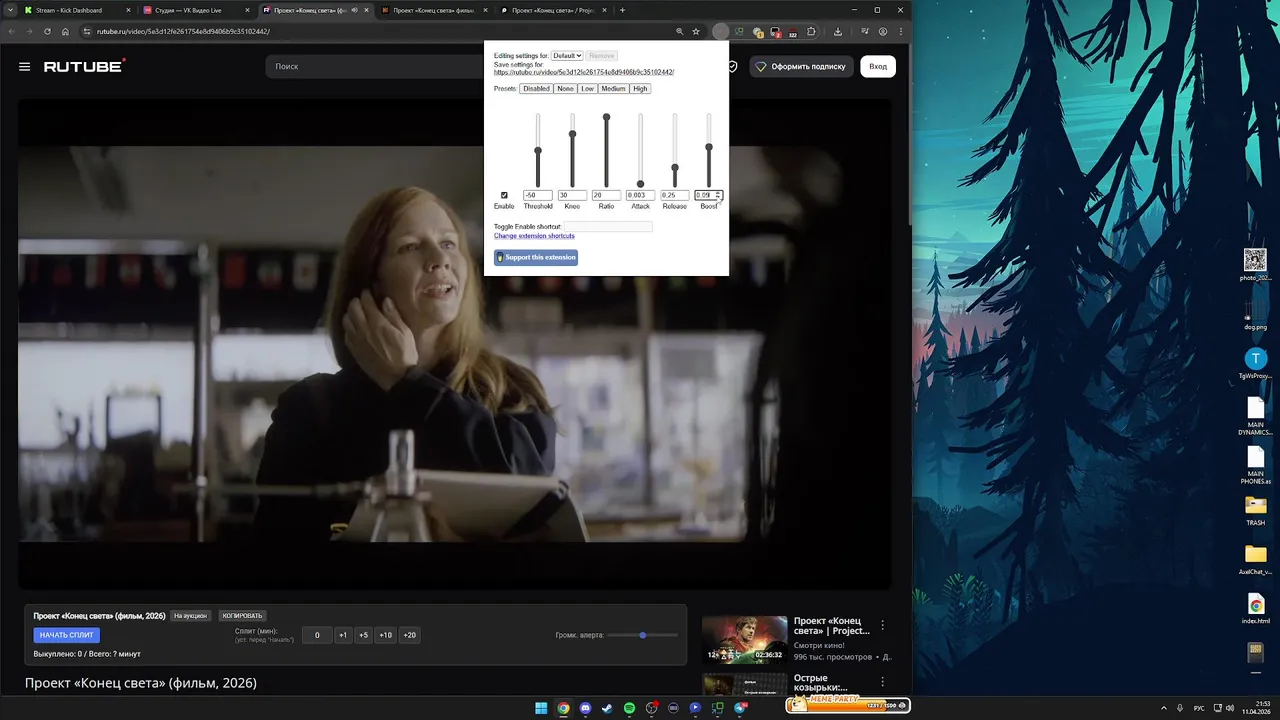Apply the High preset
The height and width of the screenshot is (720, 1280).
(x=640, y=89)
